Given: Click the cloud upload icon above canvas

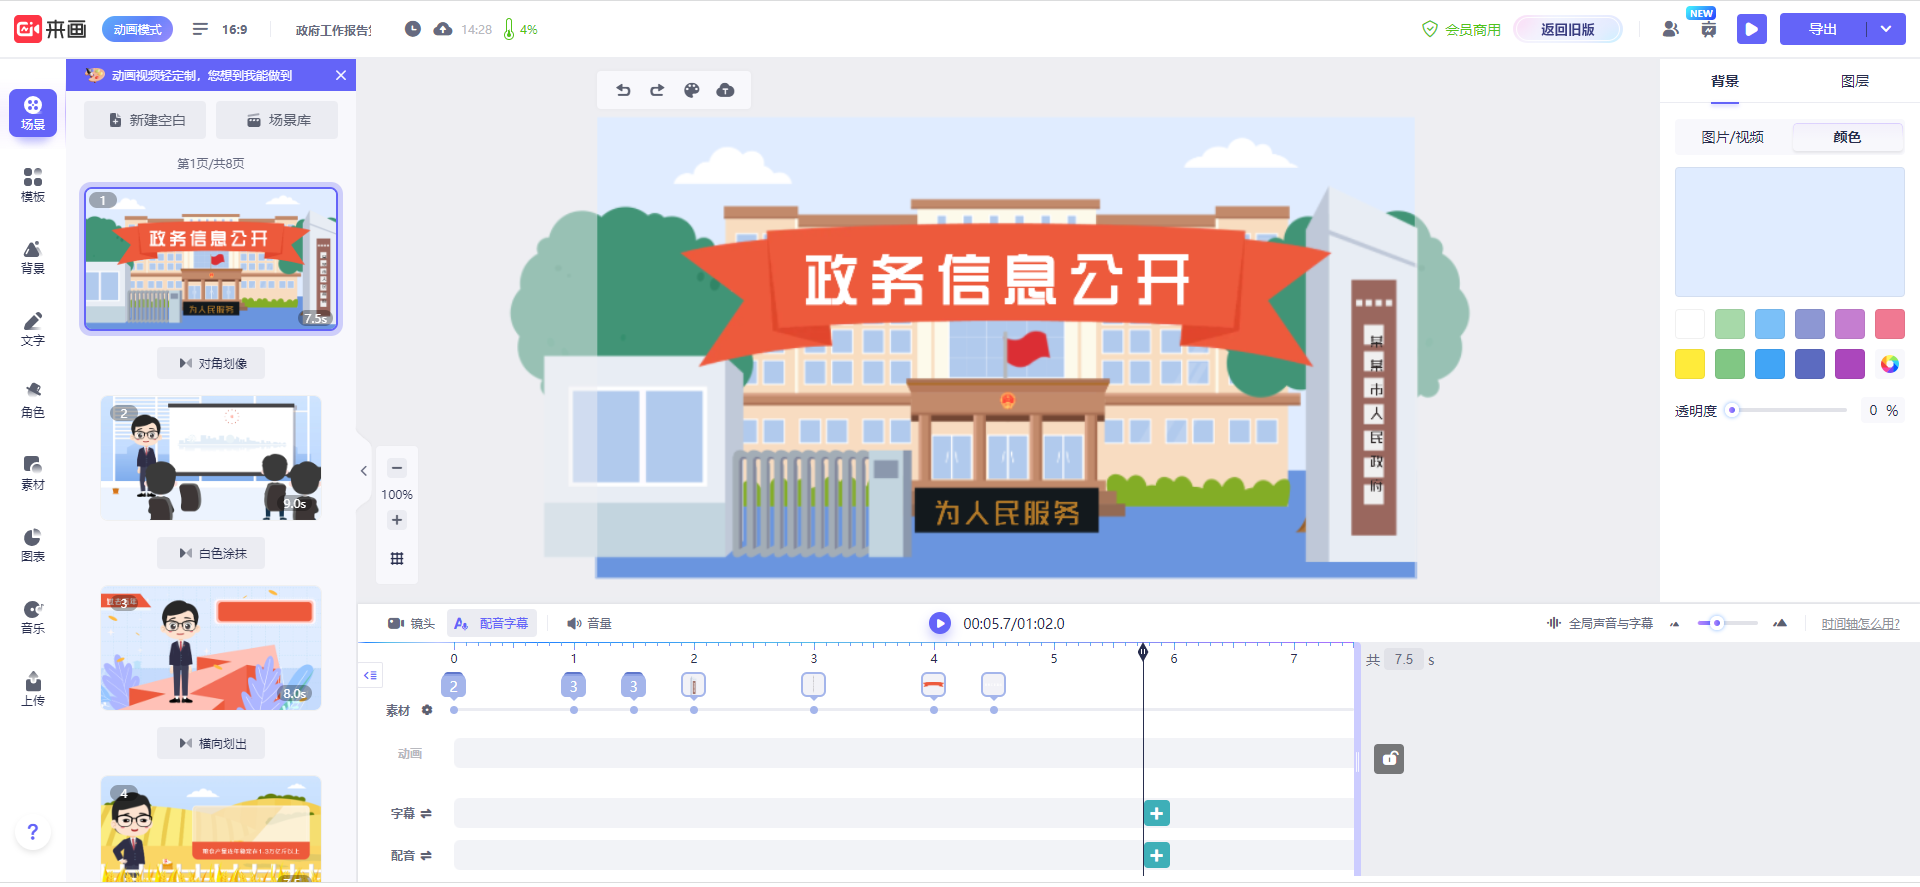Looking at the screenshot, I should click(x=726, y=90).
